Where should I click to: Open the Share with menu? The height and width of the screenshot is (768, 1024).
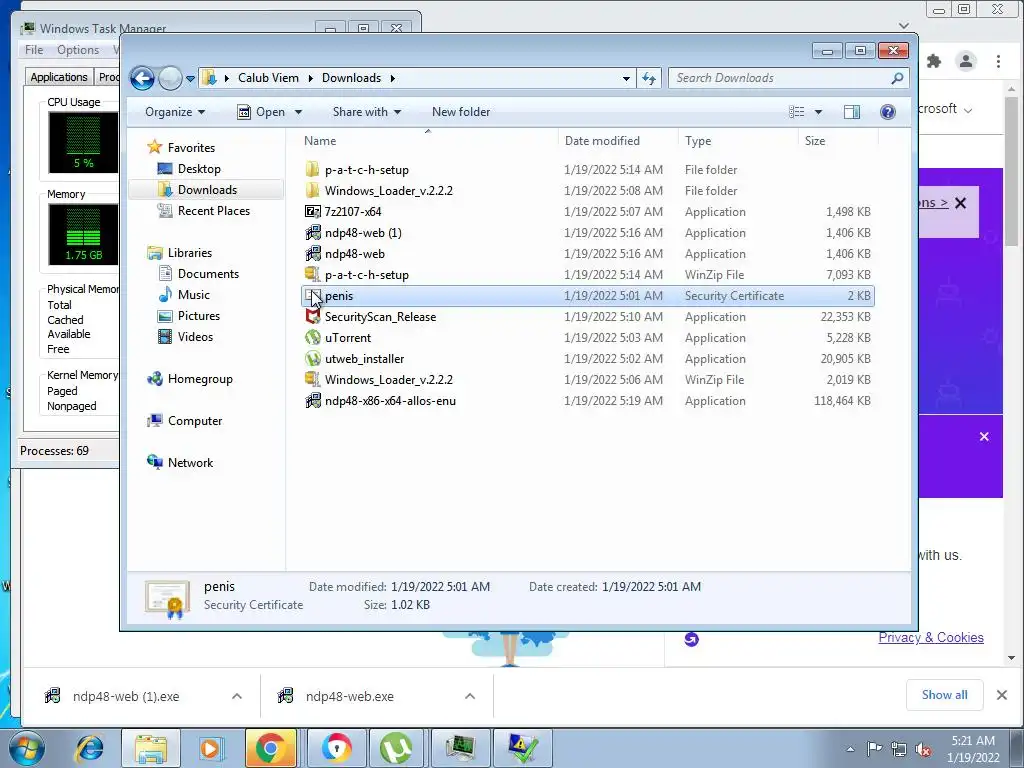[x=366, y=112]
